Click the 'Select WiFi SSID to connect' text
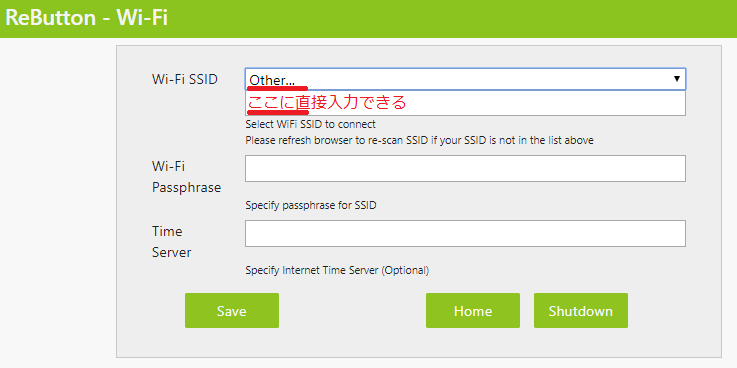737x368 pixels. [311, 125]
